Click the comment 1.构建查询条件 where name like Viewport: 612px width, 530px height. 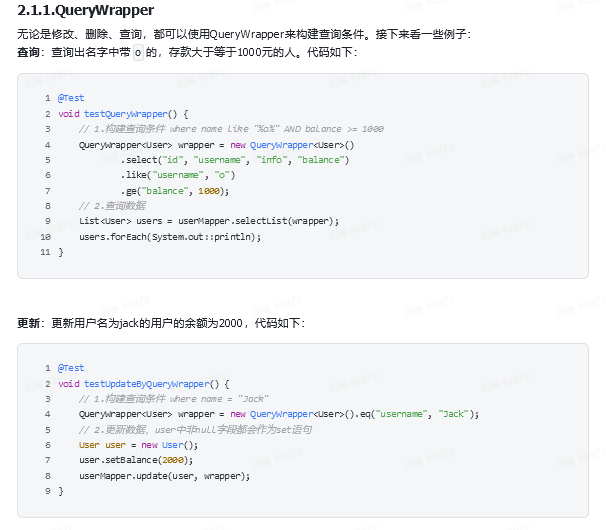click(x=231, y=129)
